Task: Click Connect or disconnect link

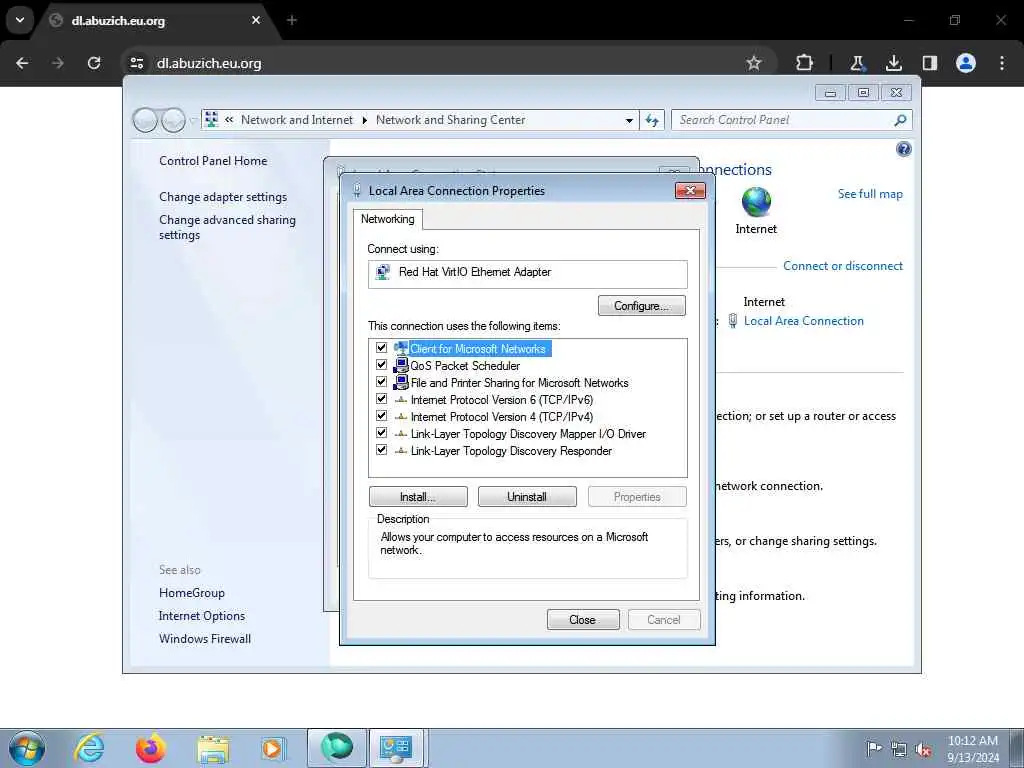Action: 842,266
